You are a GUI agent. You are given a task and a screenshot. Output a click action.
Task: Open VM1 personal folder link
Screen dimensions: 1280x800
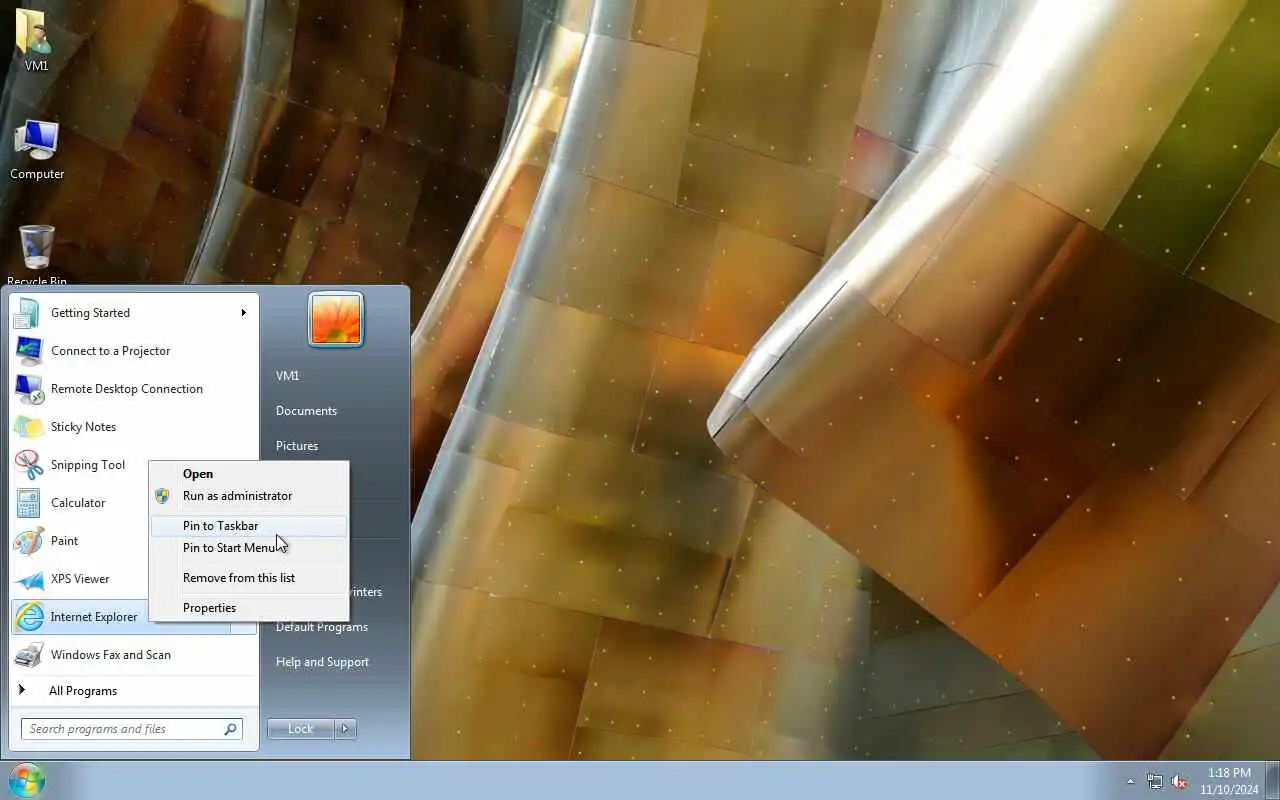[288, 376]
